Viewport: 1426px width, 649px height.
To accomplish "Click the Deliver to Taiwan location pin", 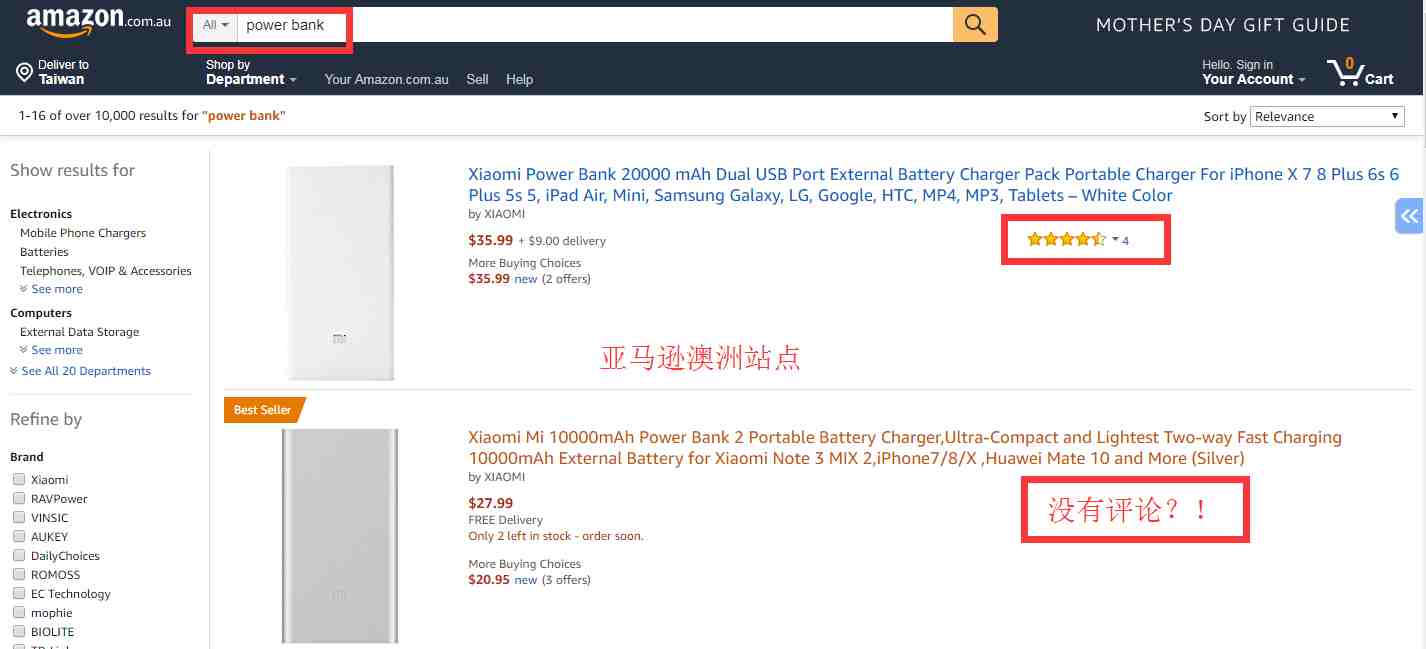I will (x=25, y=72).
